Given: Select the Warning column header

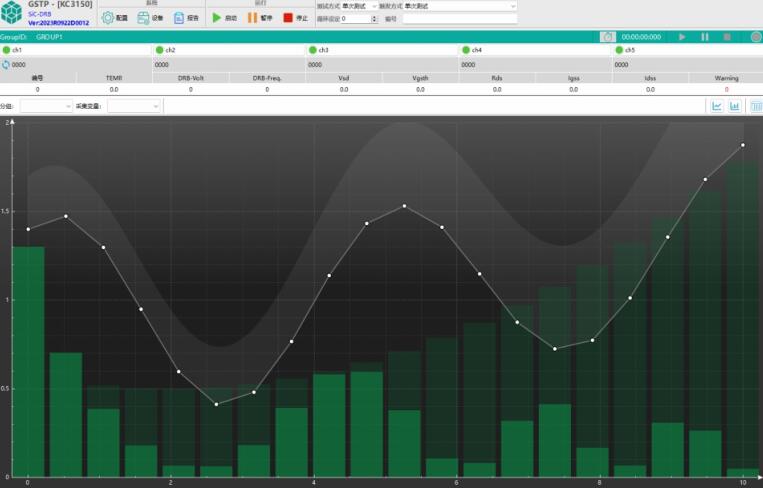Looking at the screenshot, I should [726, 77].
